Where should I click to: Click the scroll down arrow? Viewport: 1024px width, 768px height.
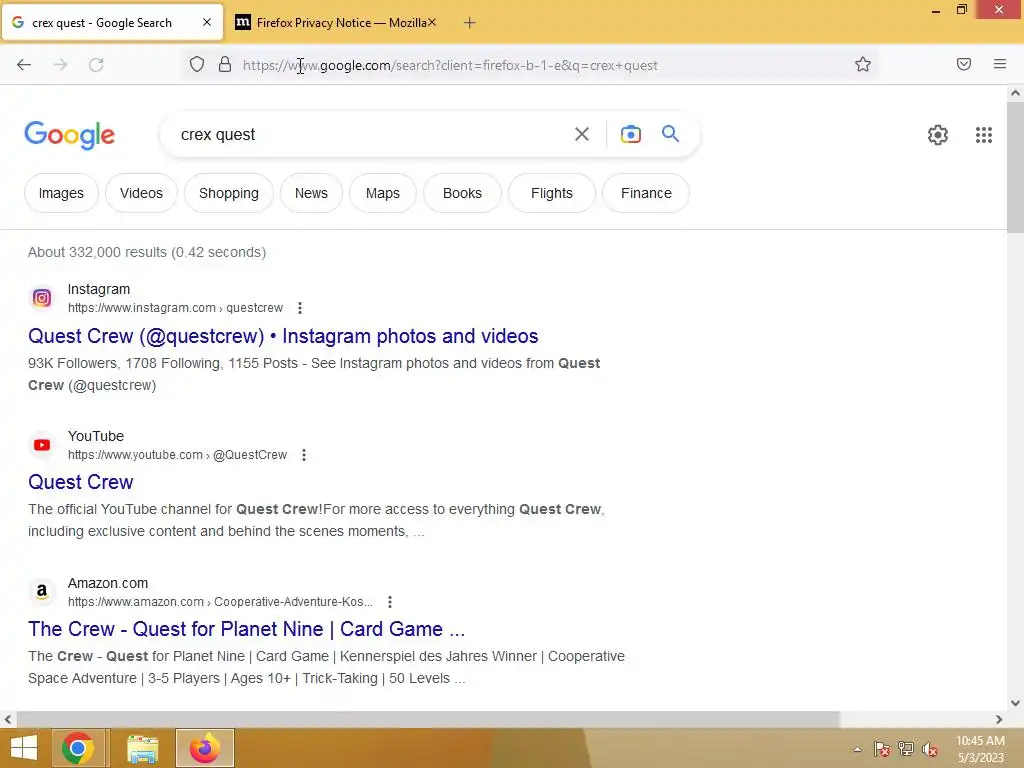point(1015,703)
